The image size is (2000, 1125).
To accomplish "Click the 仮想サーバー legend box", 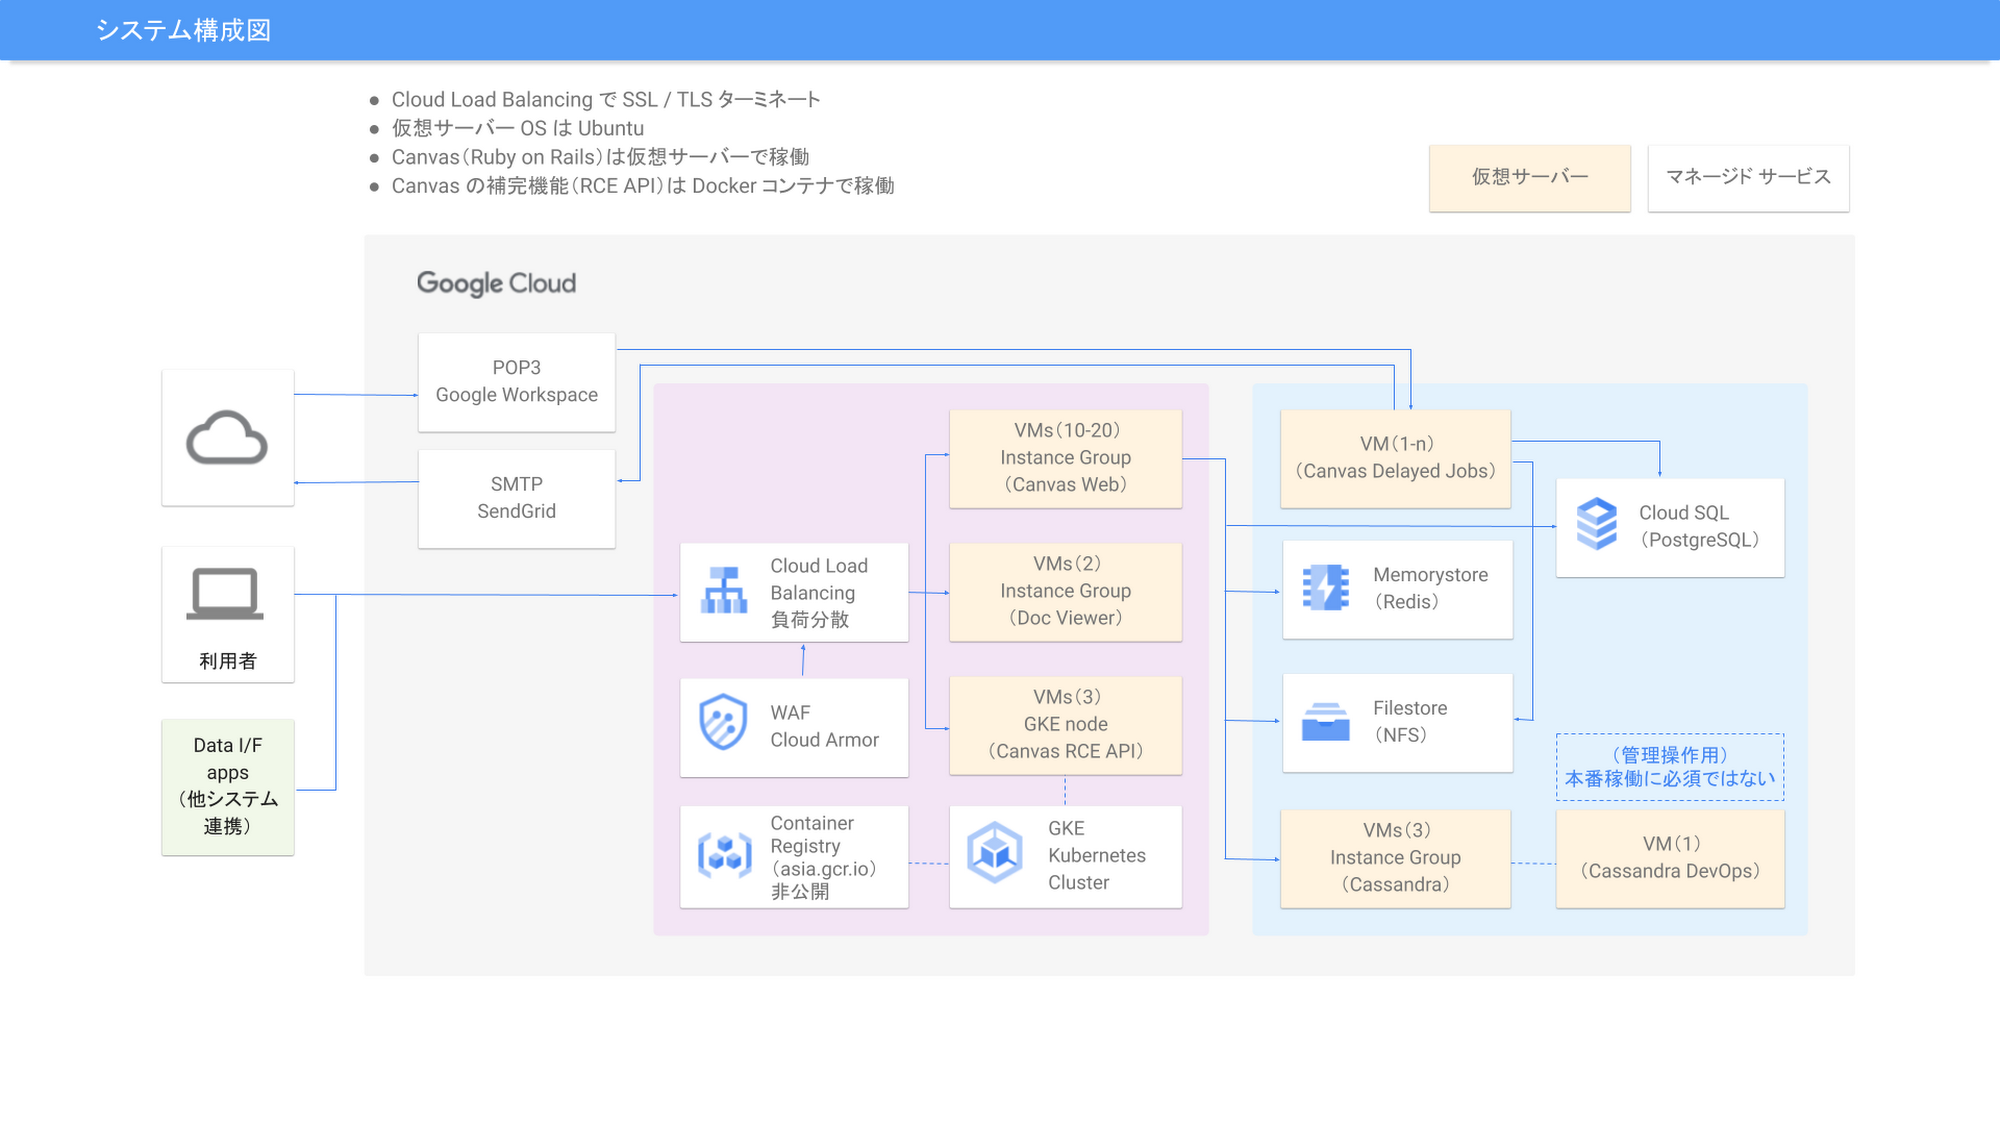I will coord(1530,177).
